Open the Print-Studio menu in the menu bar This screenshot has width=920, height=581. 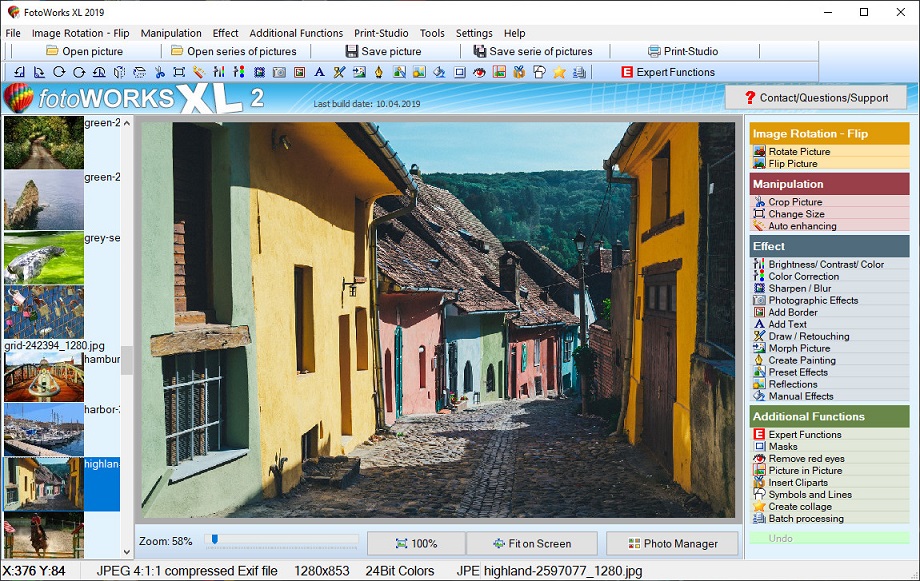coord(381,33)
